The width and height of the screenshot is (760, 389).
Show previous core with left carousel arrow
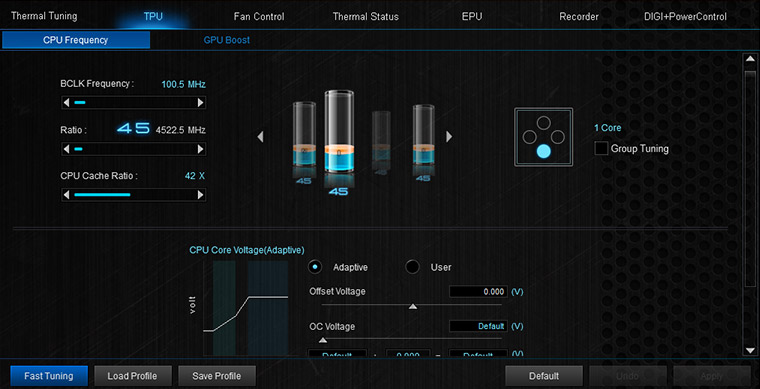click(x=260, y=137)
